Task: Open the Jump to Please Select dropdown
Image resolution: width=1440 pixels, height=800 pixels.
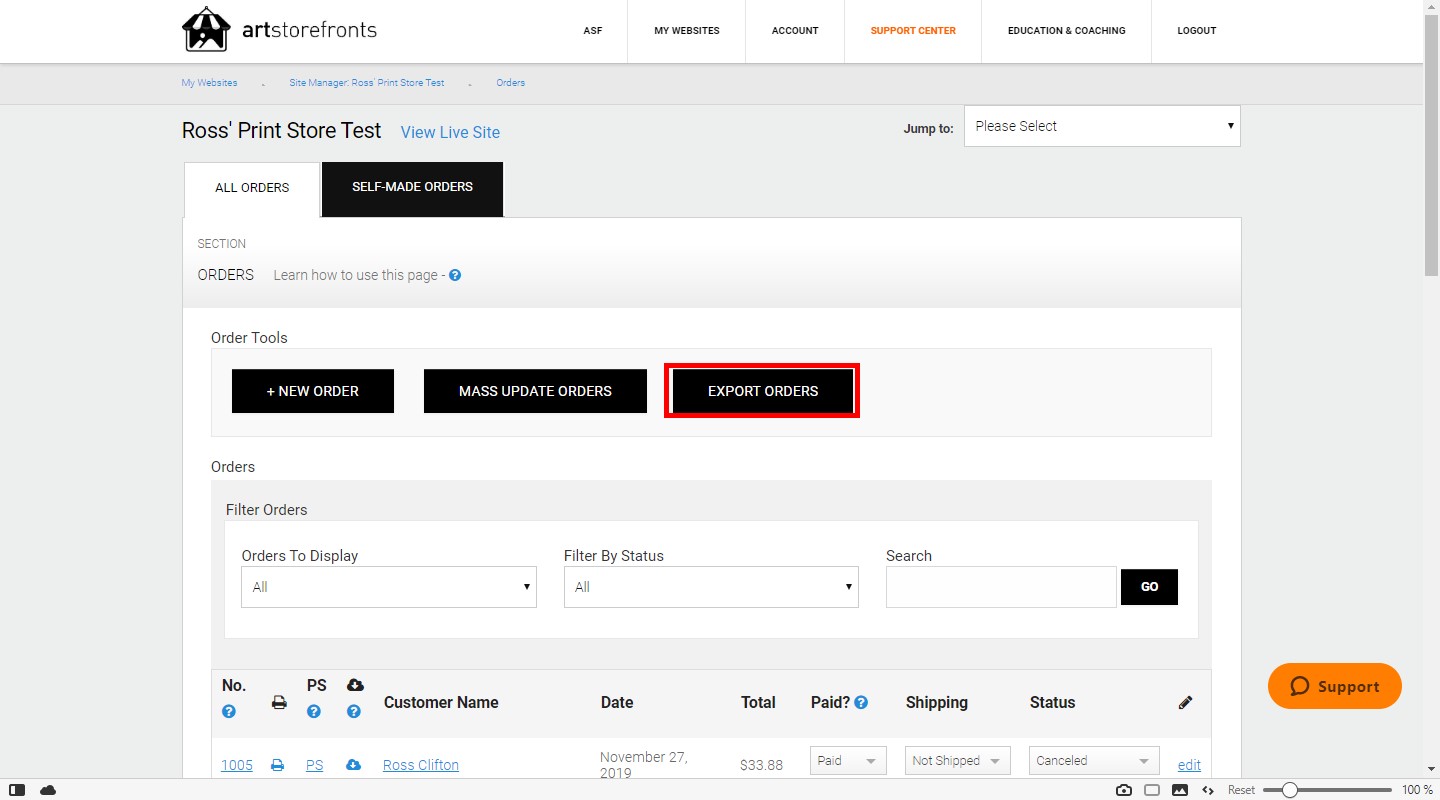Action: [1102, 126]
